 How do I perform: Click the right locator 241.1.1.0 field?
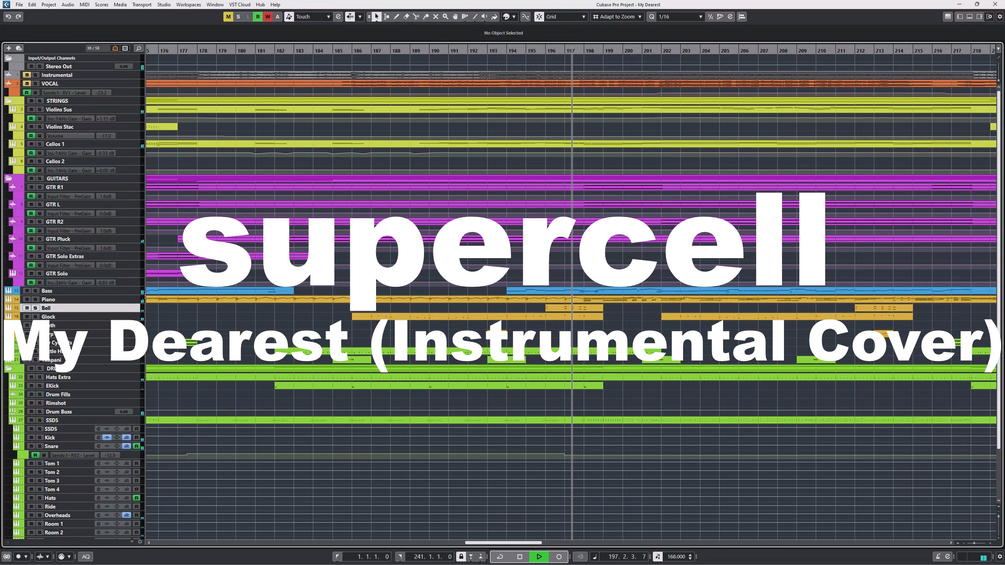[433, 556]
